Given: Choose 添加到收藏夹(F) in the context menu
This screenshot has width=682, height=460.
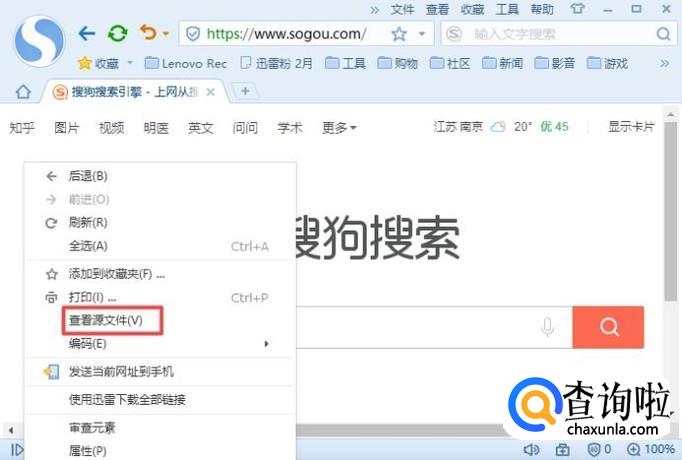Looking at the screenshot, I should pyautogui.click(x=161, y=274).
